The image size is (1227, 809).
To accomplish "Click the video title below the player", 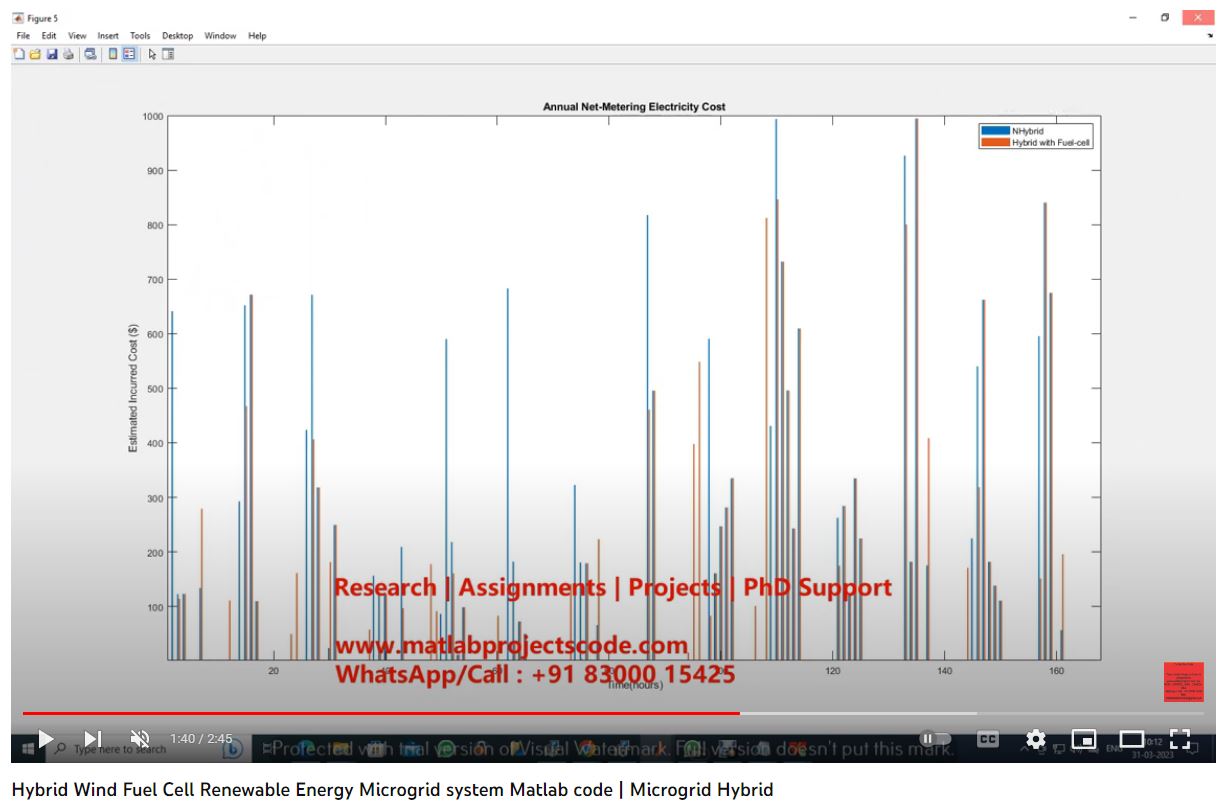I will [x=392, y=789].
